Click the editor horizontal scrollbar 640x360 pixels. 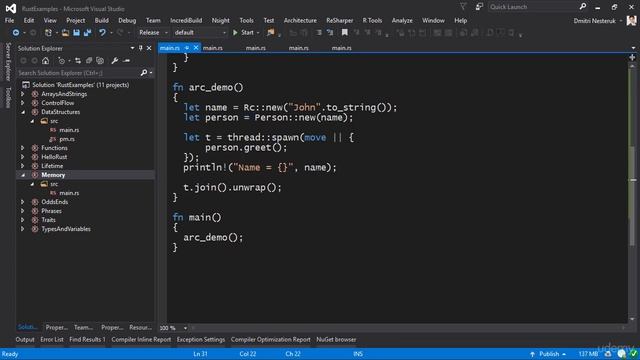(408, 328)
